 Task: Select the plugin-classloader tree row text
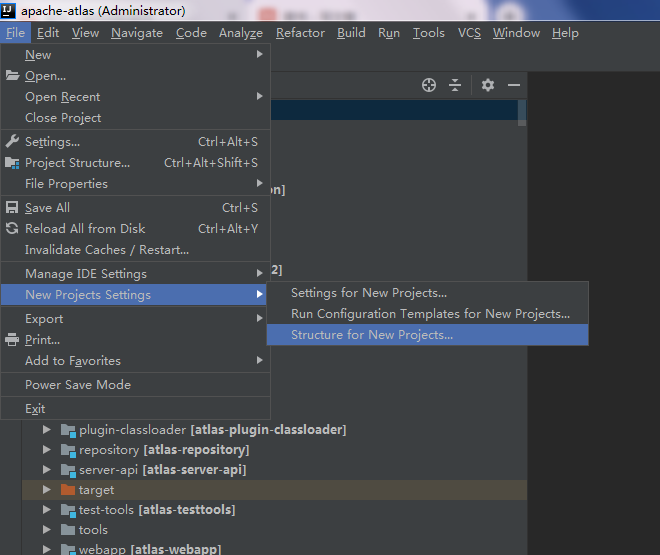point(213,430)
